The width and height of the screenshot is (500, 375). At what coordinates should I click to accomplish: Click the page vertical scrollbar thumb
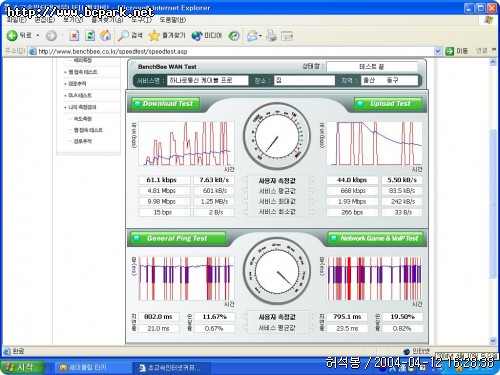pos(493,203)
